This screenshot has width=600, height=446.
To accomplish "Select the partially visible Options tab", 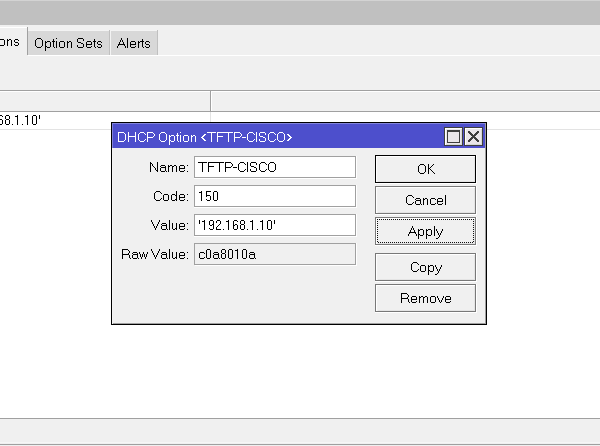I will pyautogui.click(x=11, y=43).
